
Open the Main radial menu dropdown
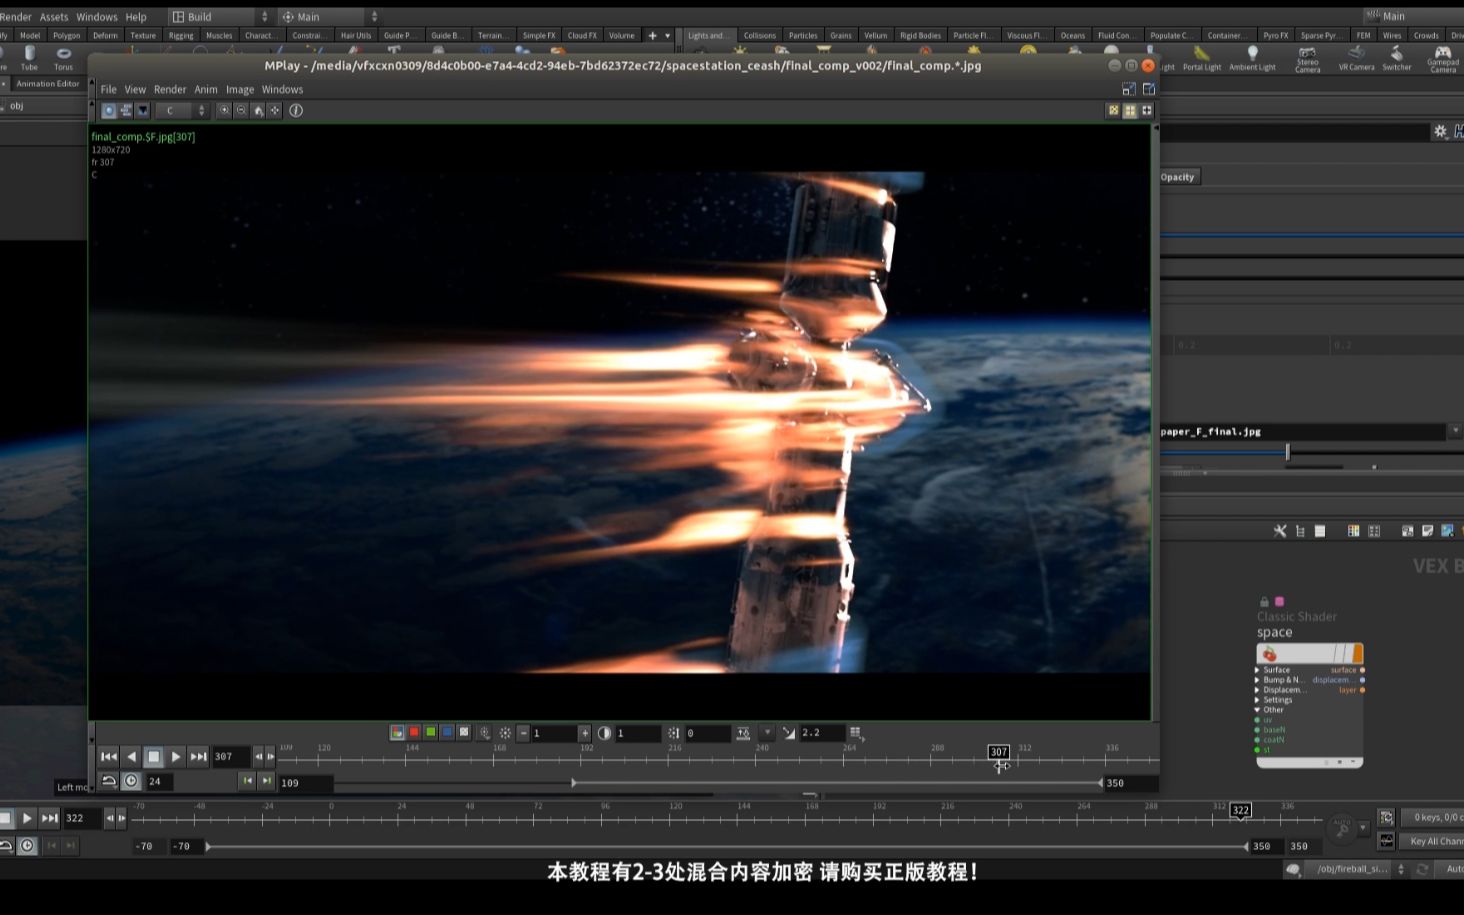[329, 17]
